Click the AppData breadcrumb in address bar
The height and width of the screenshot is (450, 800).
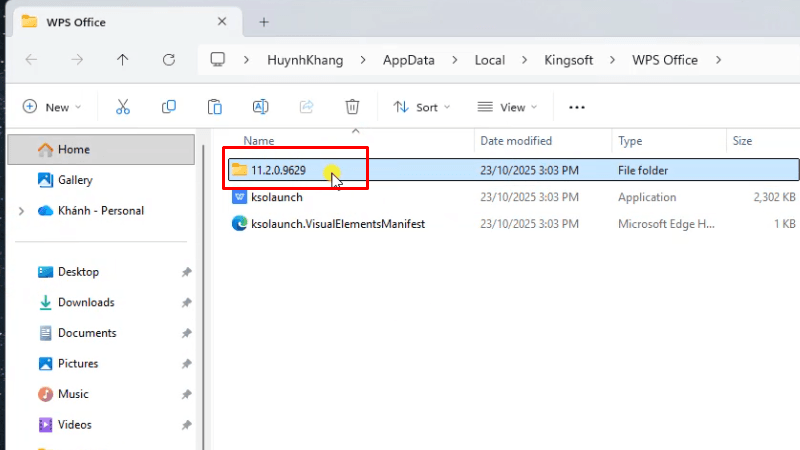pyautogui.click(x=408, y=60)
